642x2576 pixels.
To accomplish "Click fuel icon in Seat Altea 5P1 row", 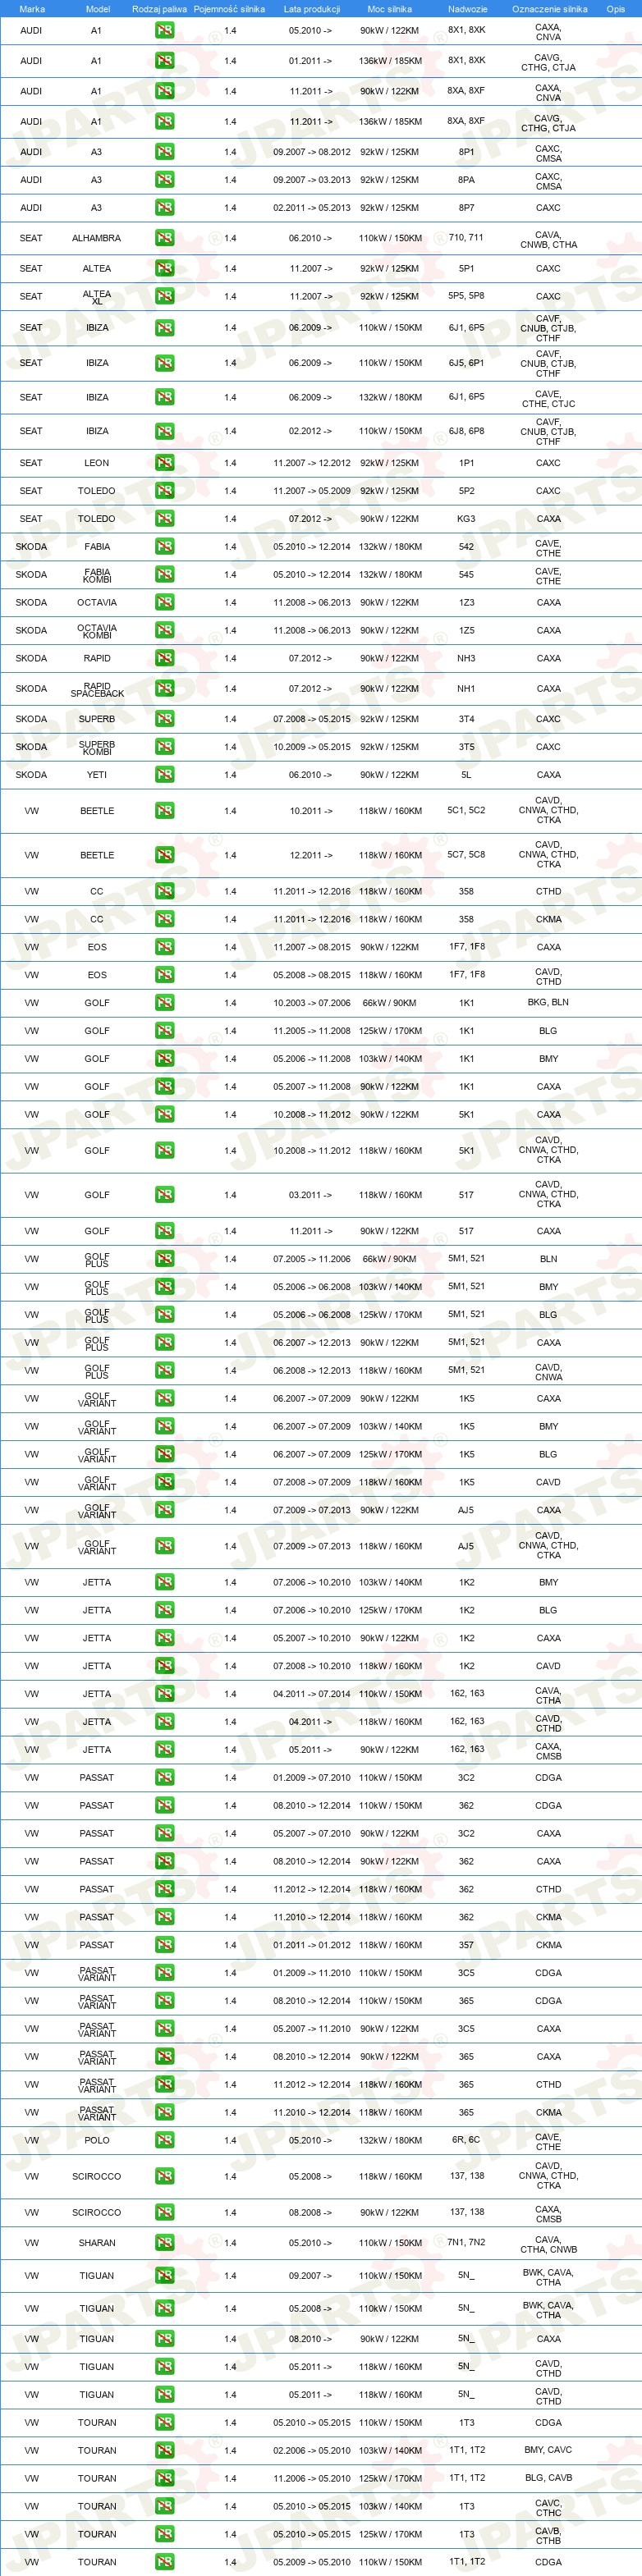I will click(164, 268).
